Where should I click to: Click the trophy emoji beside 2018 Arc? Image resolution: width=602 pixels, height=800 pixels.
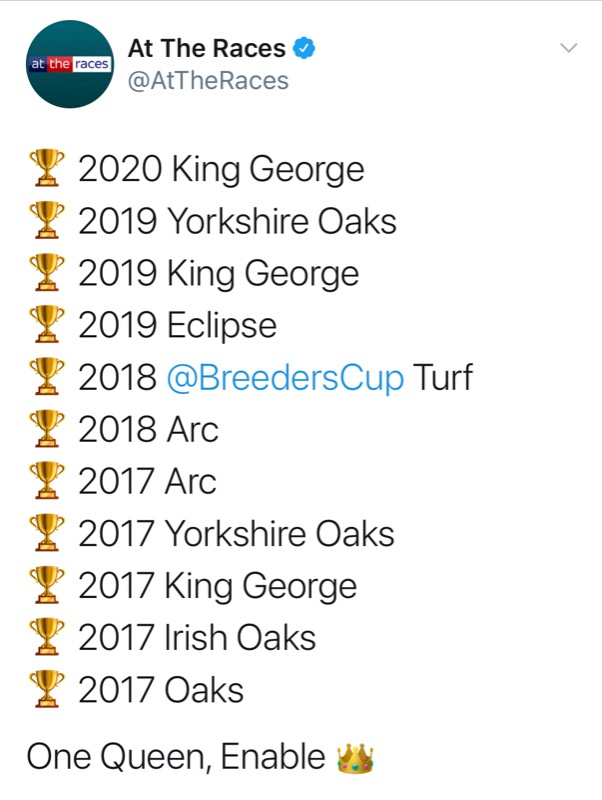[x=46, y=430]
